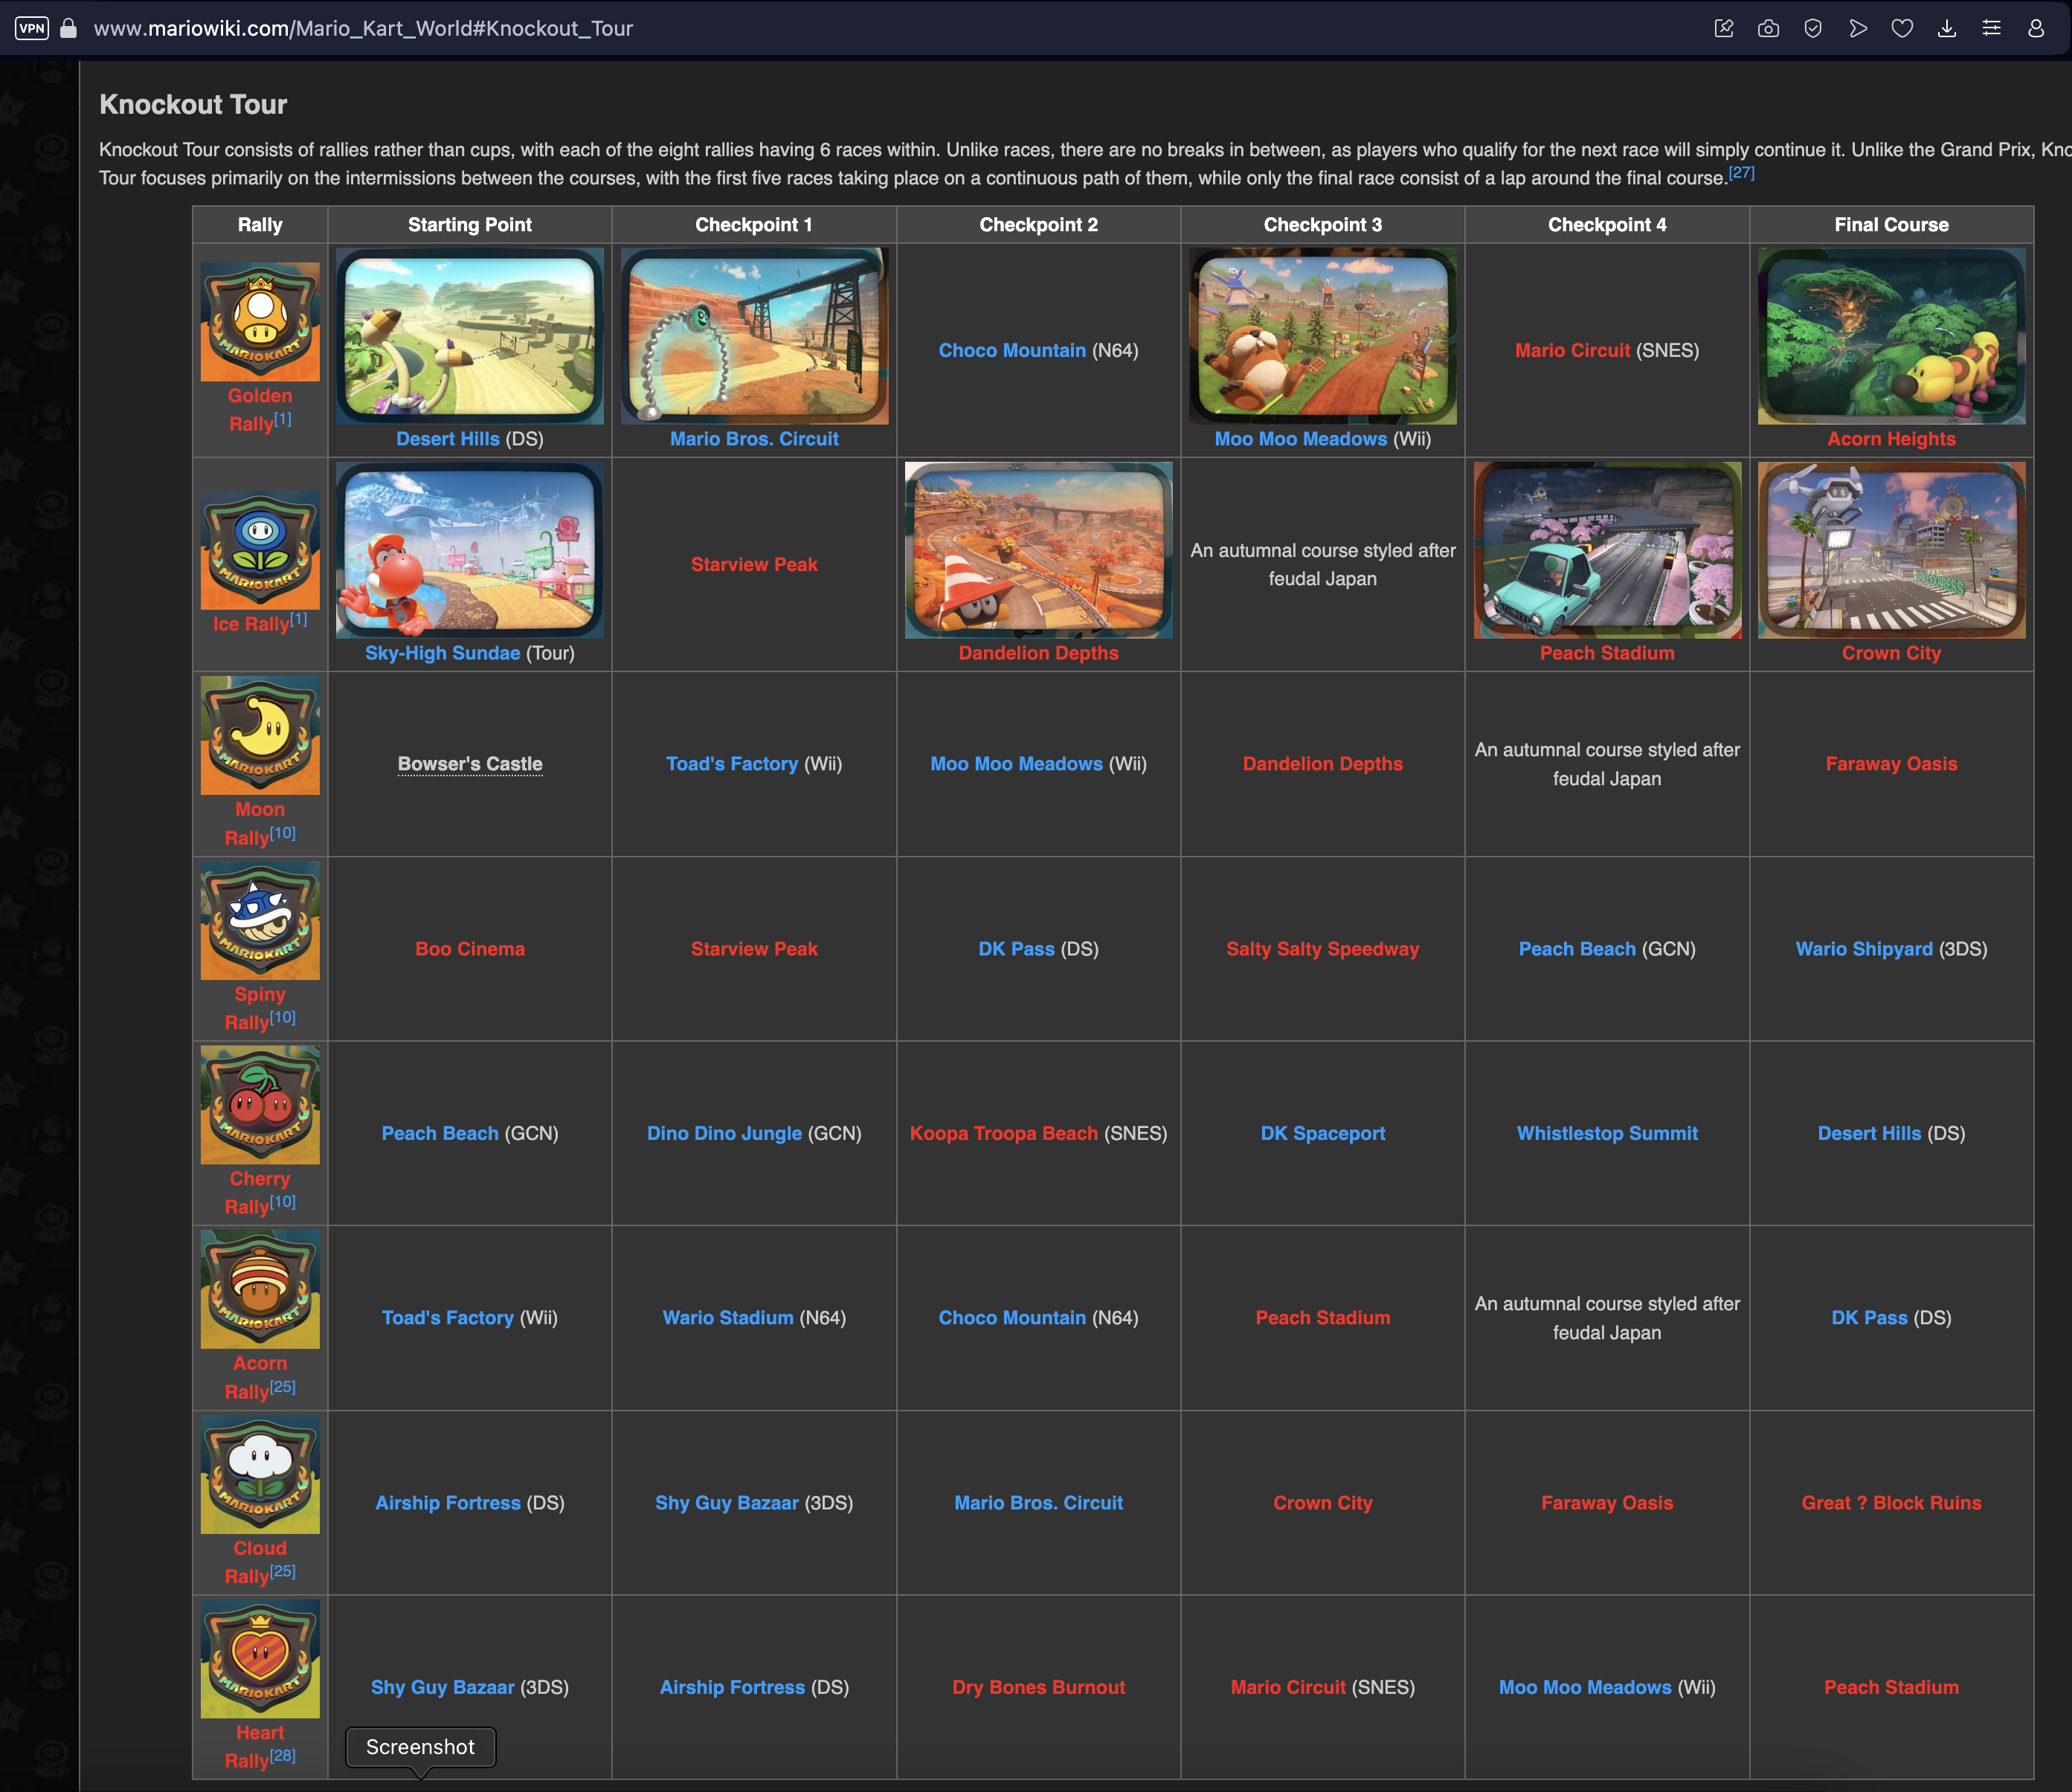Click the address bar URL field
This screenshot has height=1792, width=2072.
[x=362, y=28]
